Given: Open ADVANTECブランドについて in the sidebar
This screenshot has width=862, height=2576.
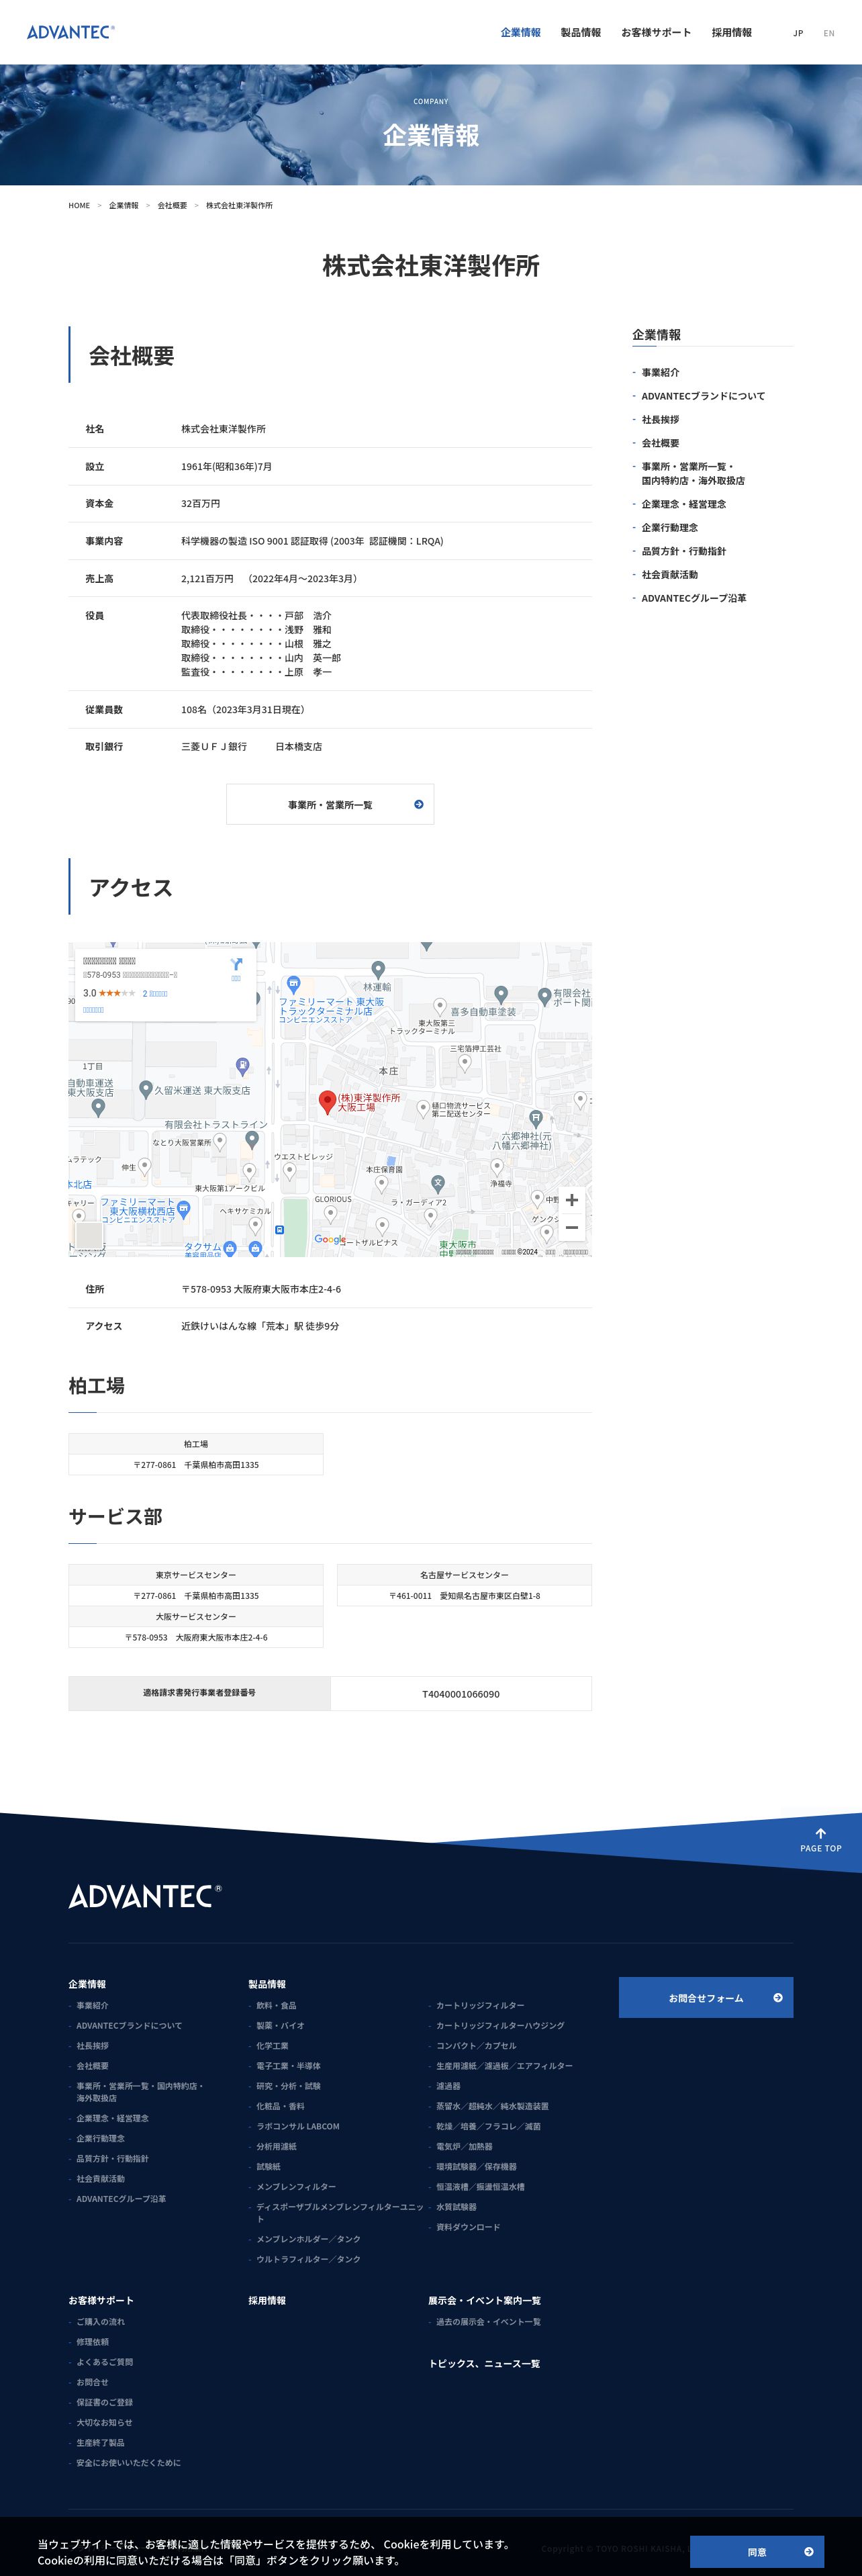Looking at the screenshot, I should (703, 396).
